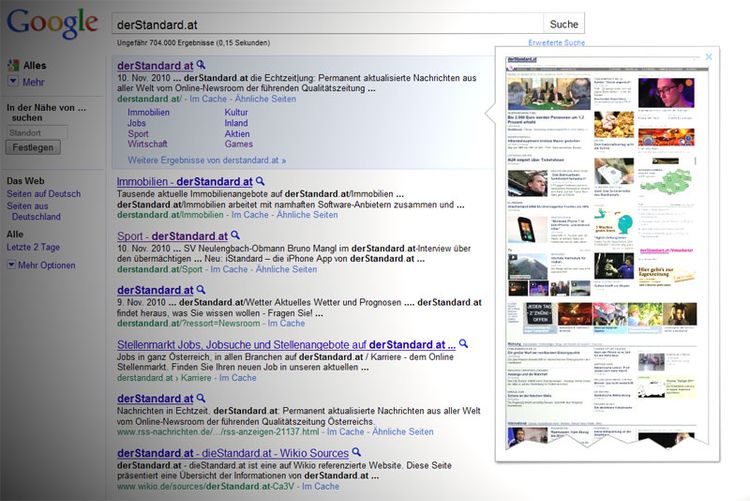The image size is (750, 501).
Task: Show preview for the rss-nachrichten derStandard.at result
Action: coord(201,398)
